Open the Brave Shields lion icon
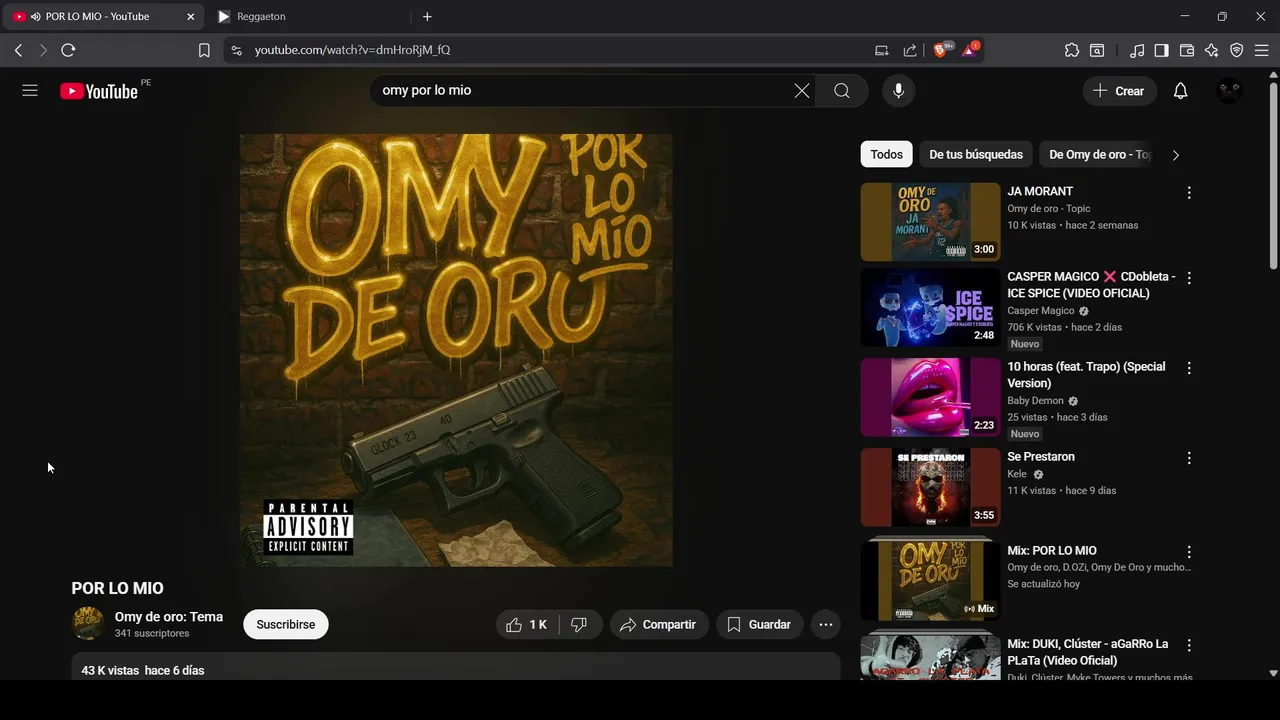This screenshot has height=720, width=1280. click(x=941, y=50)
